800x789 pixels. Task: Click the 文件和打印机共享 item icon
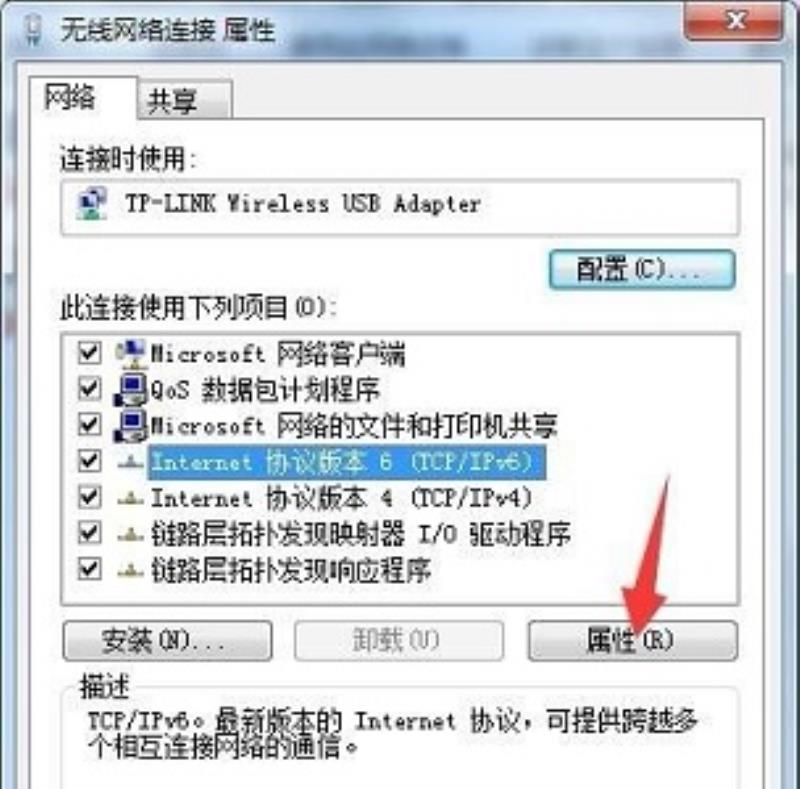(131, 426)
